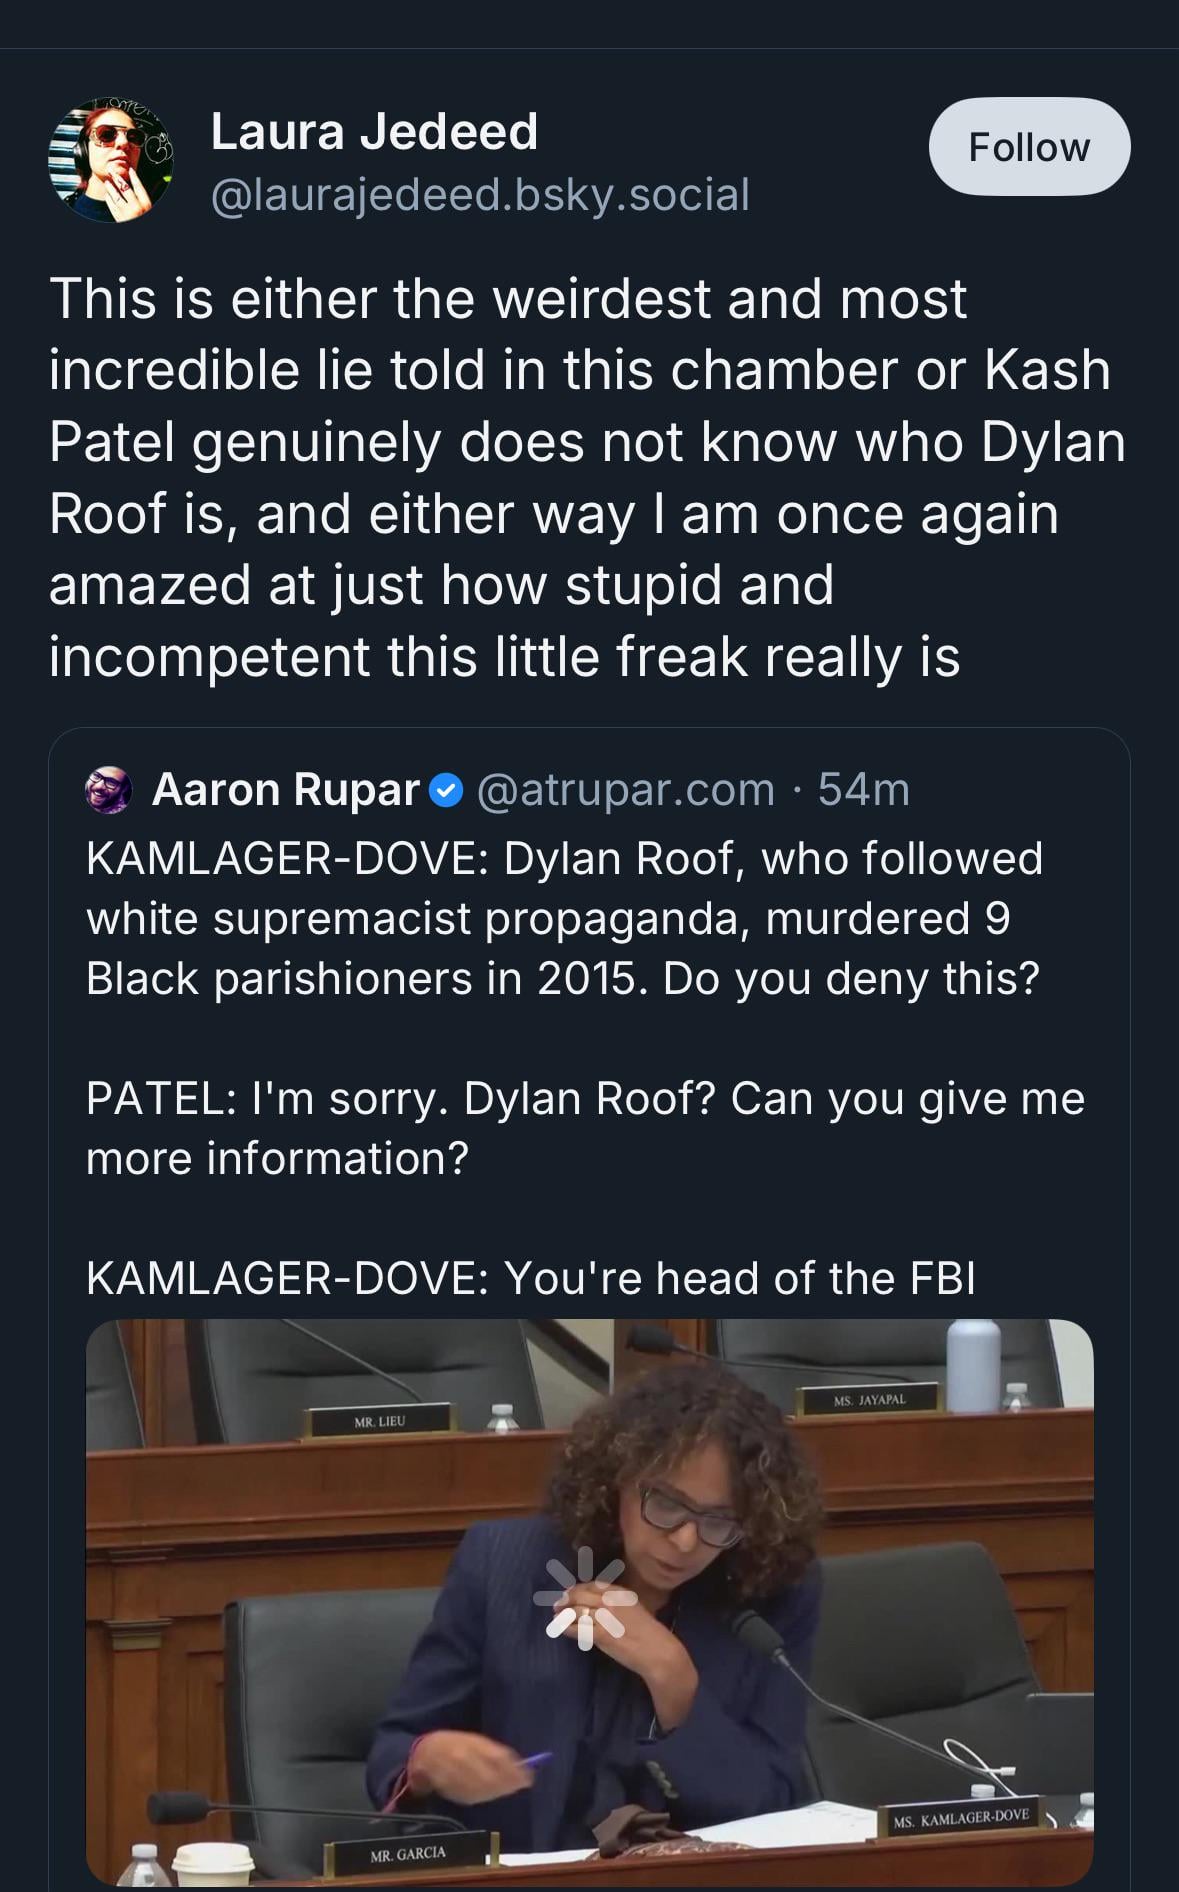Click the MS. KAMLAGER-DOVE nameplate in video
Image resolution: width=1179 pixels, height=1892 pixels.
tap(961, 1816)
